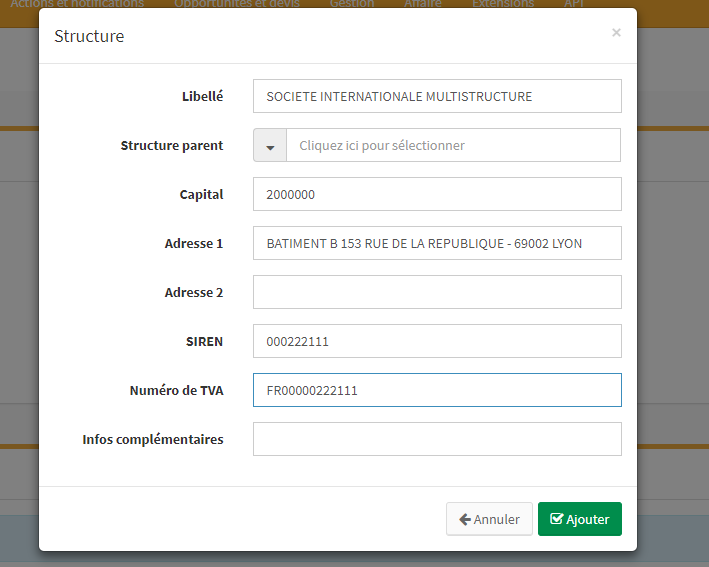Screen dimensions: 709x567
Task: Click the Numéro de TVA field
Action: [x=437, y=390]
